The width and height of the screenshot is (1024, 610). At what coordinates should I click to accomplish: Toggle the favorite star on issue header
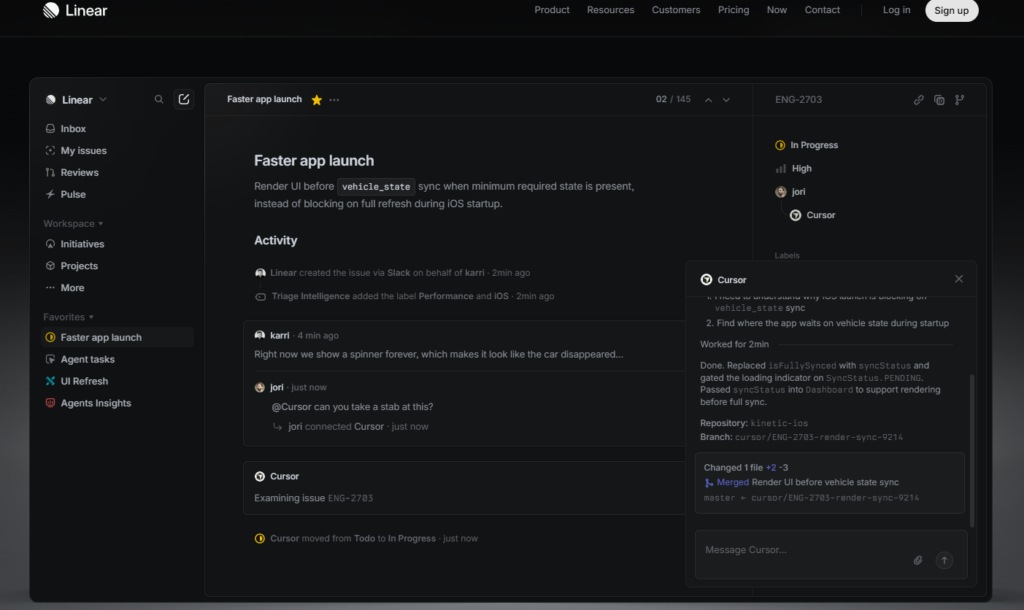[x=317, y=100]
